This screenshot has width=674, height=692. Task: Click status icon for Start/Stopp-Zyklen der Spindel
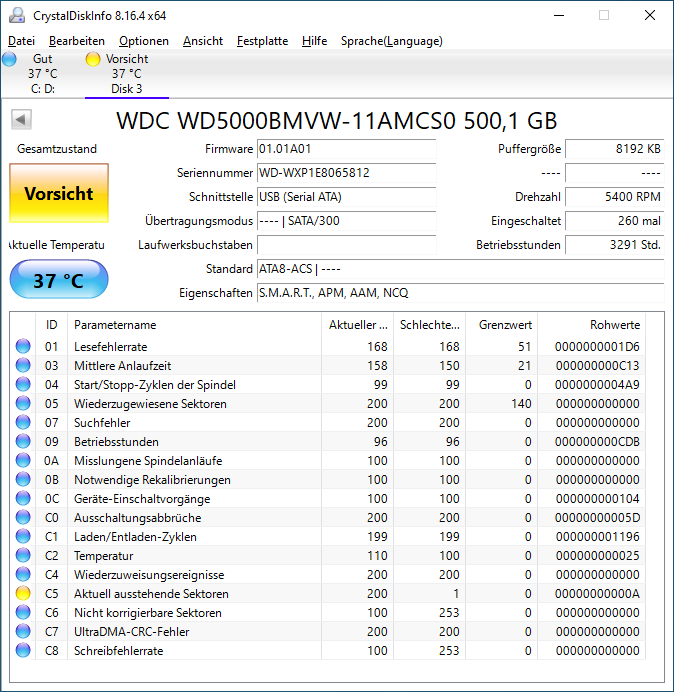[23, 384]
